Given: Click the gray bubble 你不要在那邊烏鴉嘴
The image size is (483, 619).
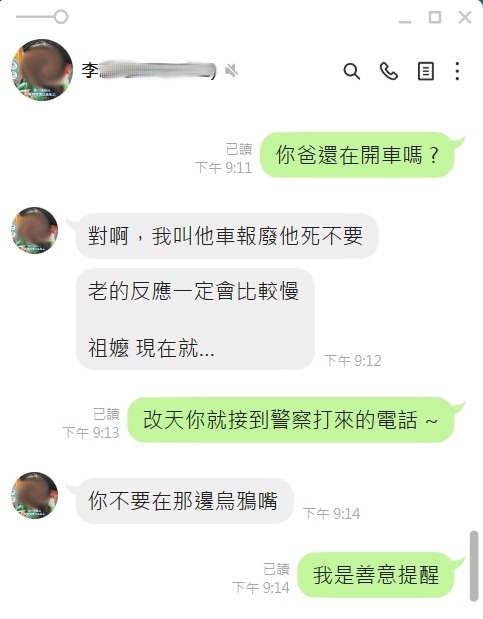Looking at the screenshot, I should point(184,501).
